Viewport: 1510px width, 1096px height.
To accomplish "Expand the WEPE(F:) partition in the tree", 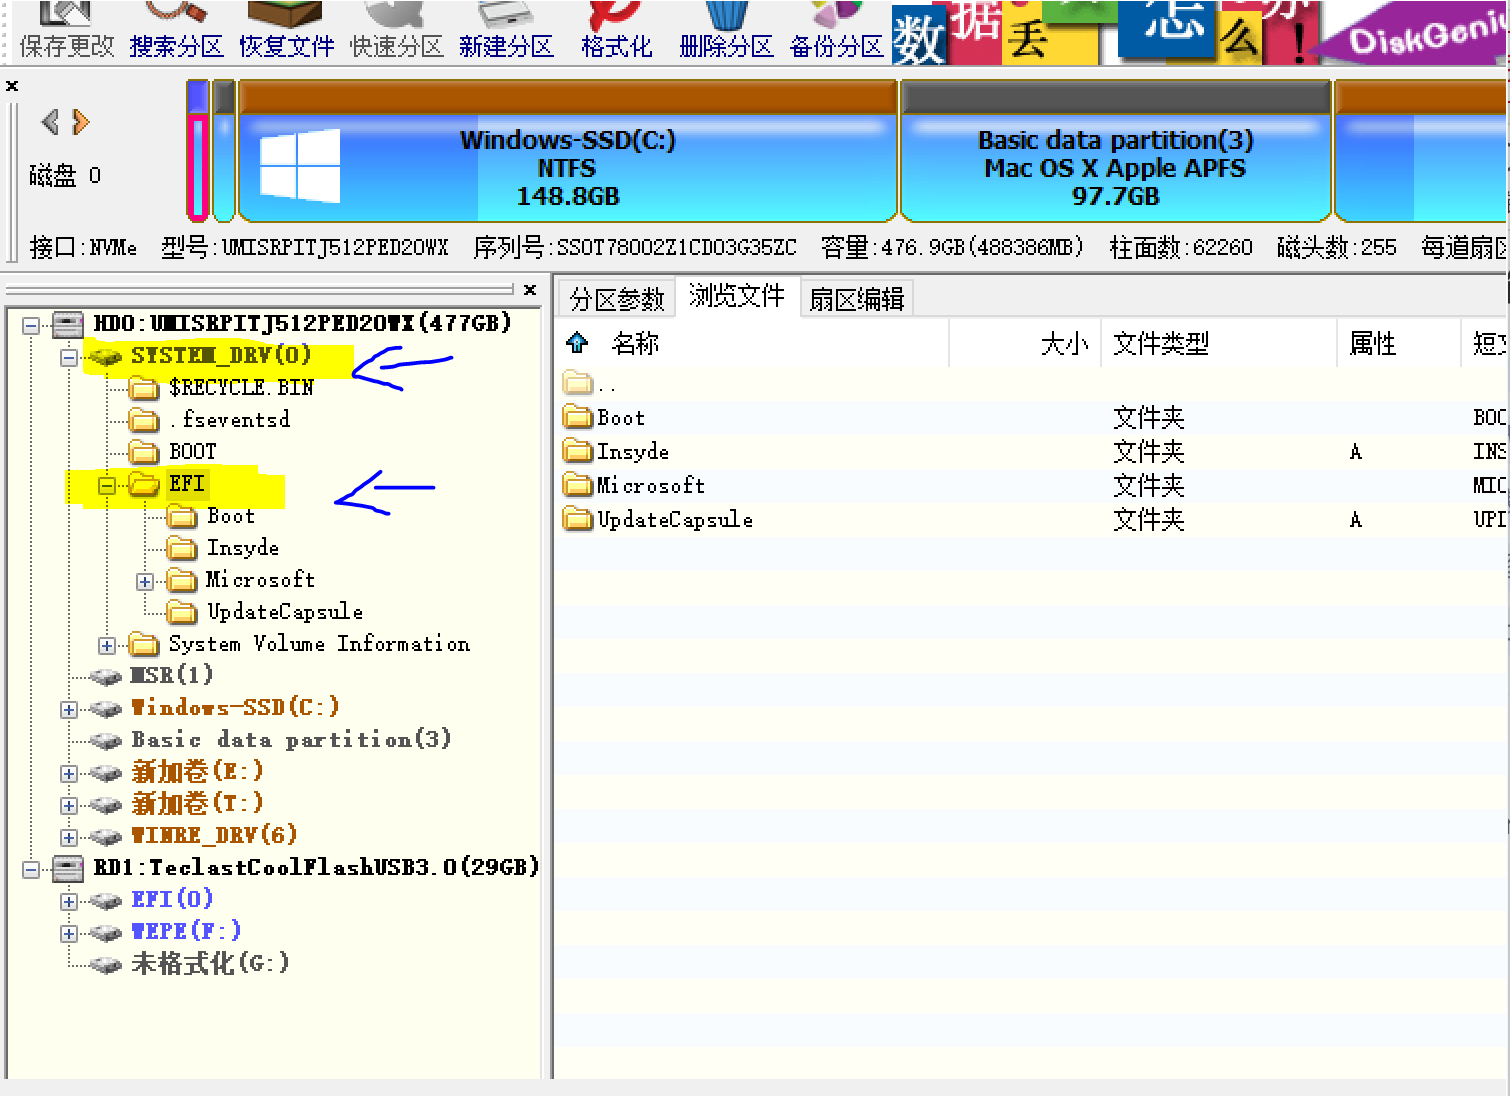I will pyautogui.click(x=69, y=934).
